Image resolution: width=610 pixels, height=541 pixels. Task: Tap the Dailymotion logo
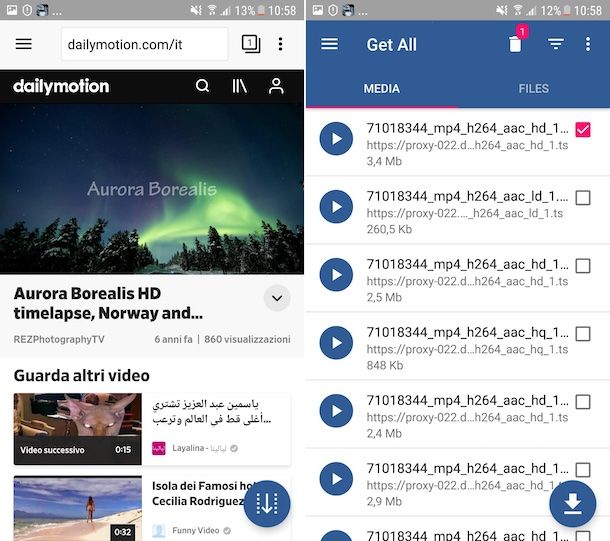coord(61,86)
